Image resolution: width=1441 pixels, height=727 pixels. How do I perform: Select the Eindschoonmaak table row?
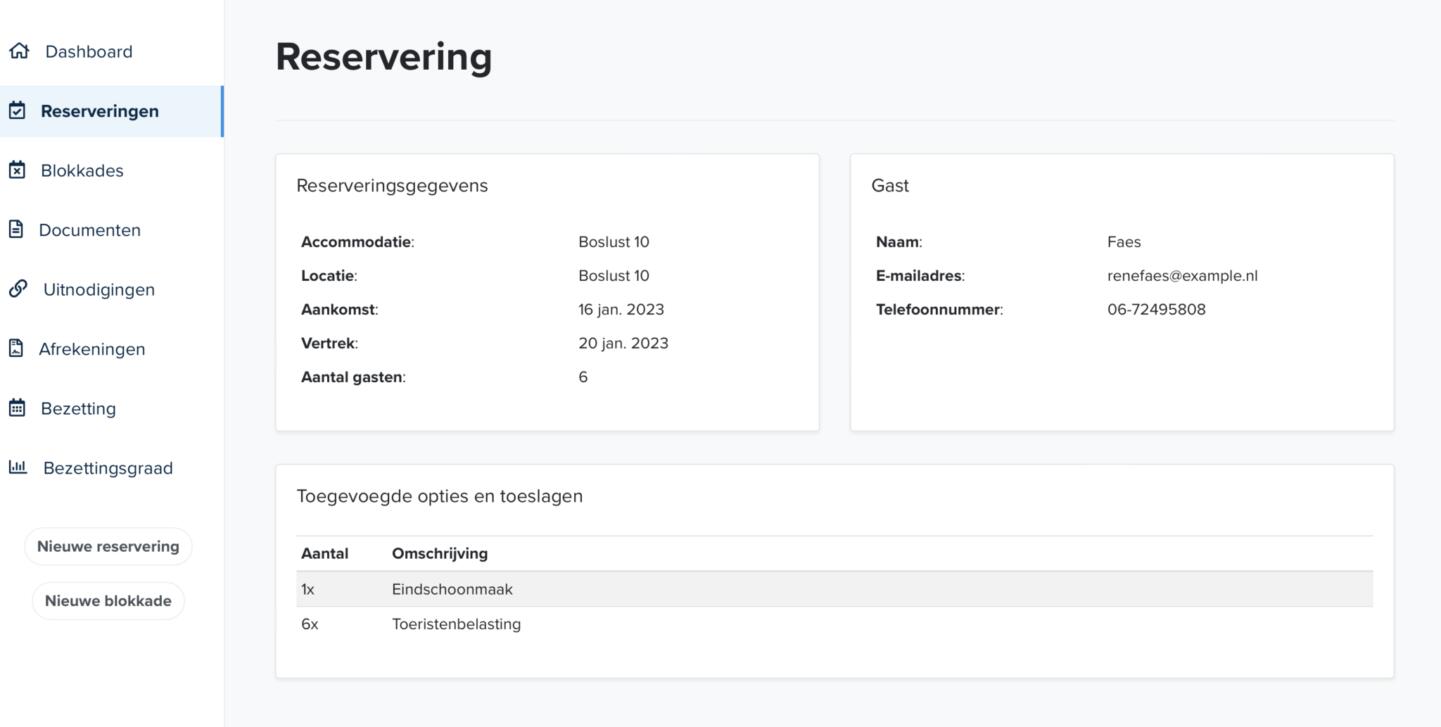(x=834, y=589)
